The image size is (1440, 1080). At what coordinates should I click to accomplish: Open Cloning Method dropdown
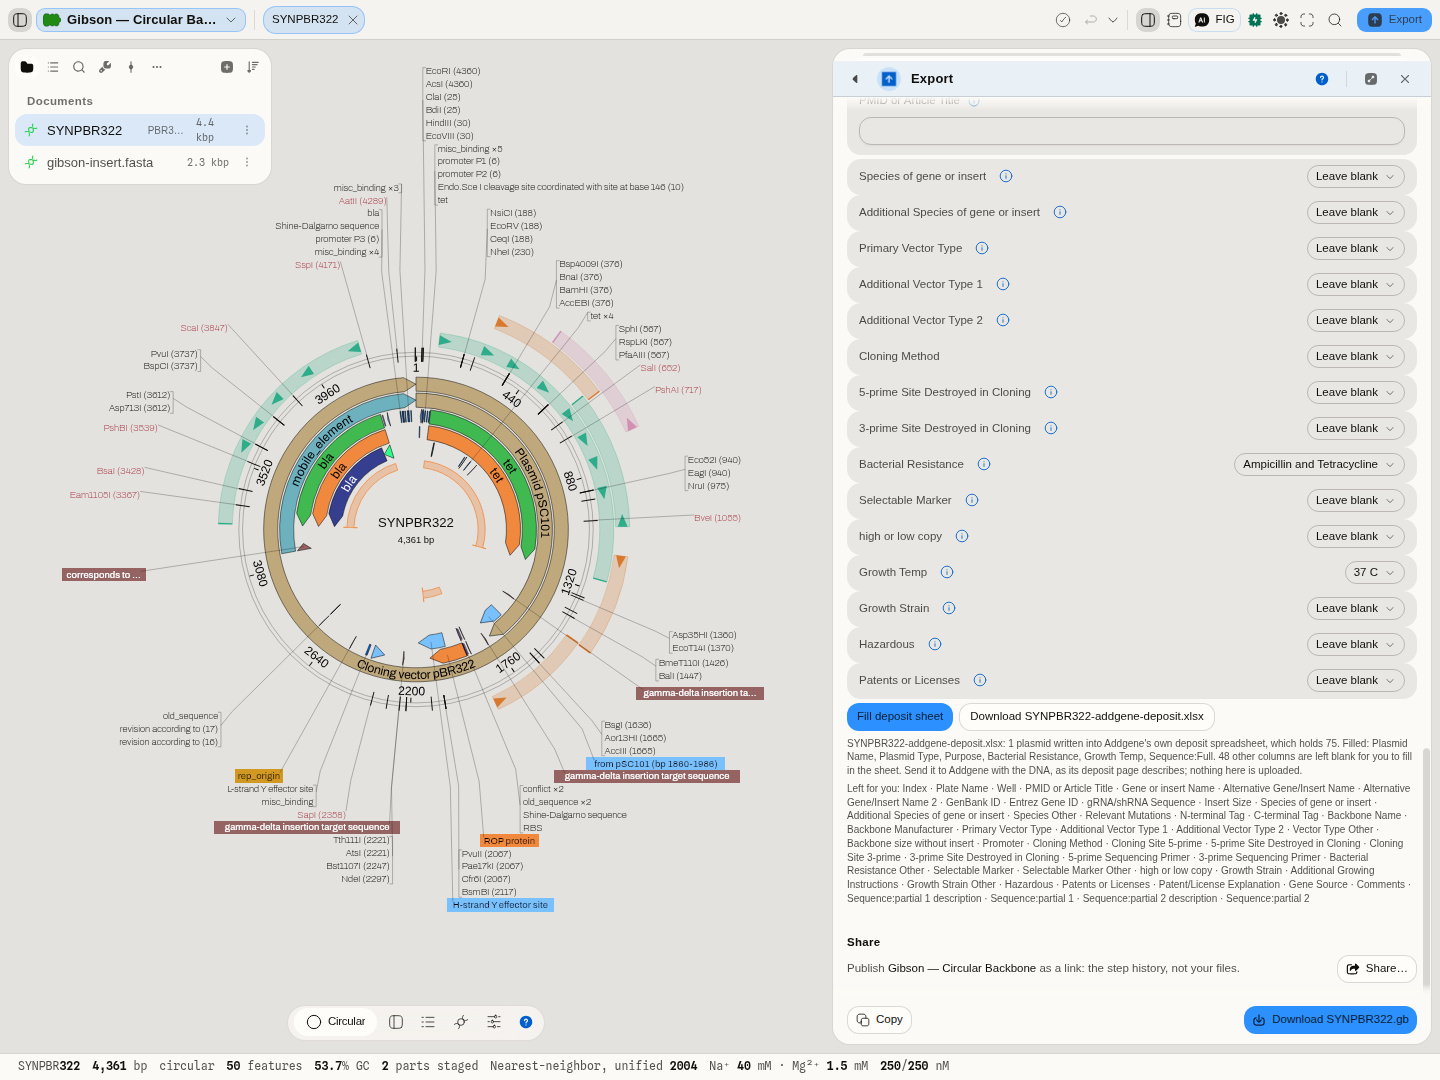[1356, 356]
